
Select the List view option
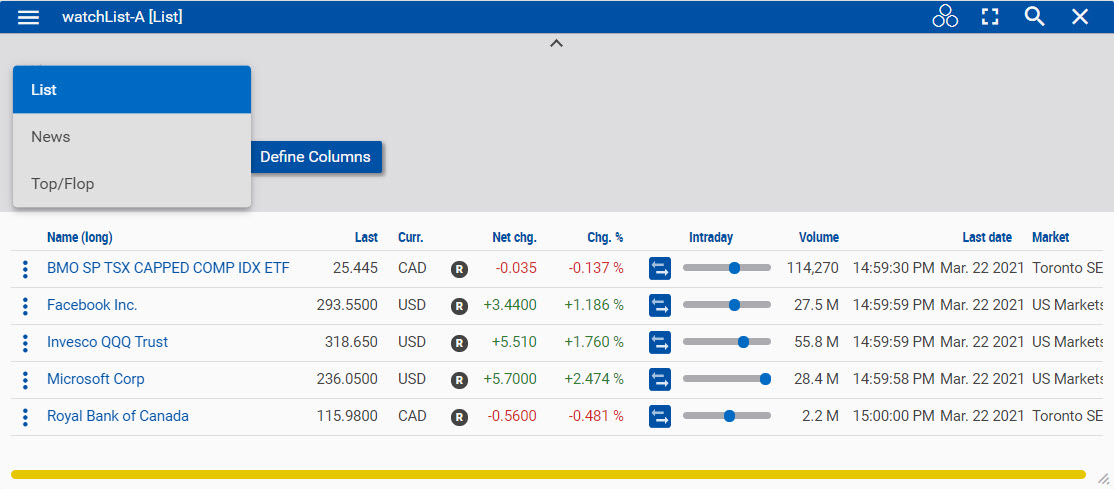pos(132,90)
